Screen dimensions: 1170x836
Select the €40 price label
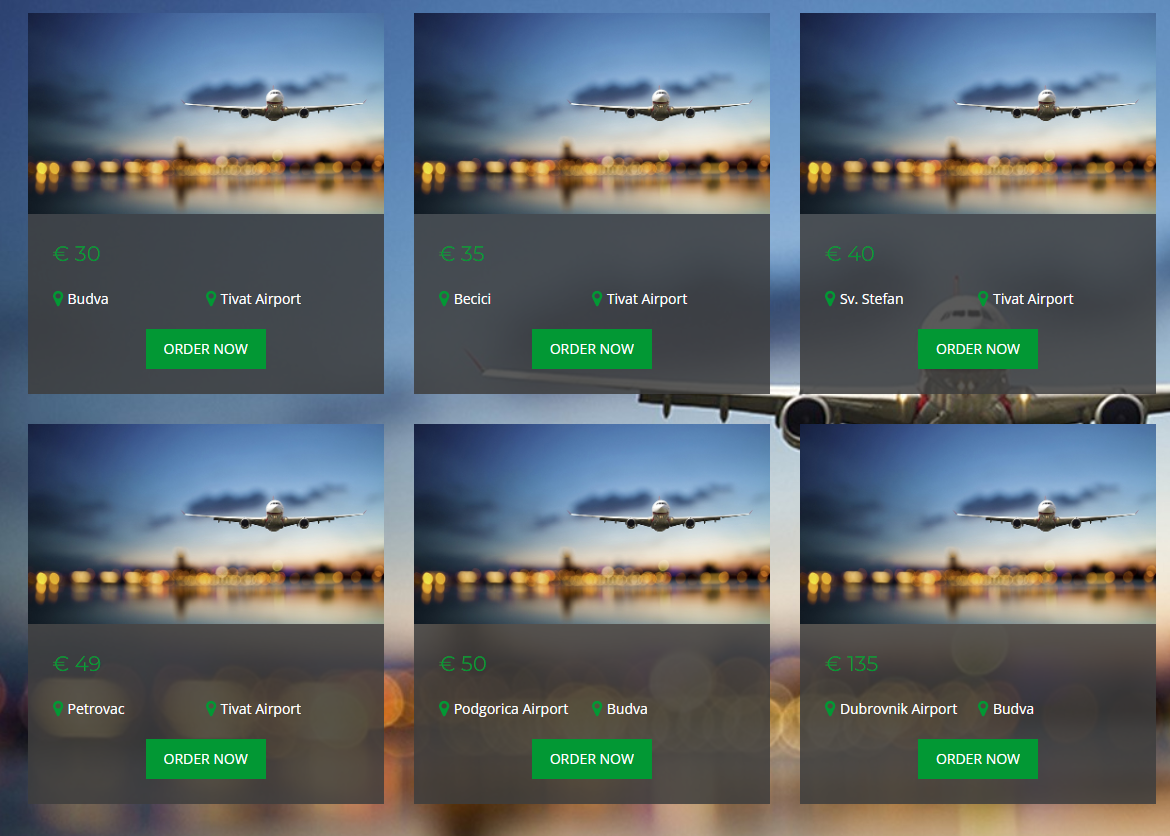click(850, 254)
